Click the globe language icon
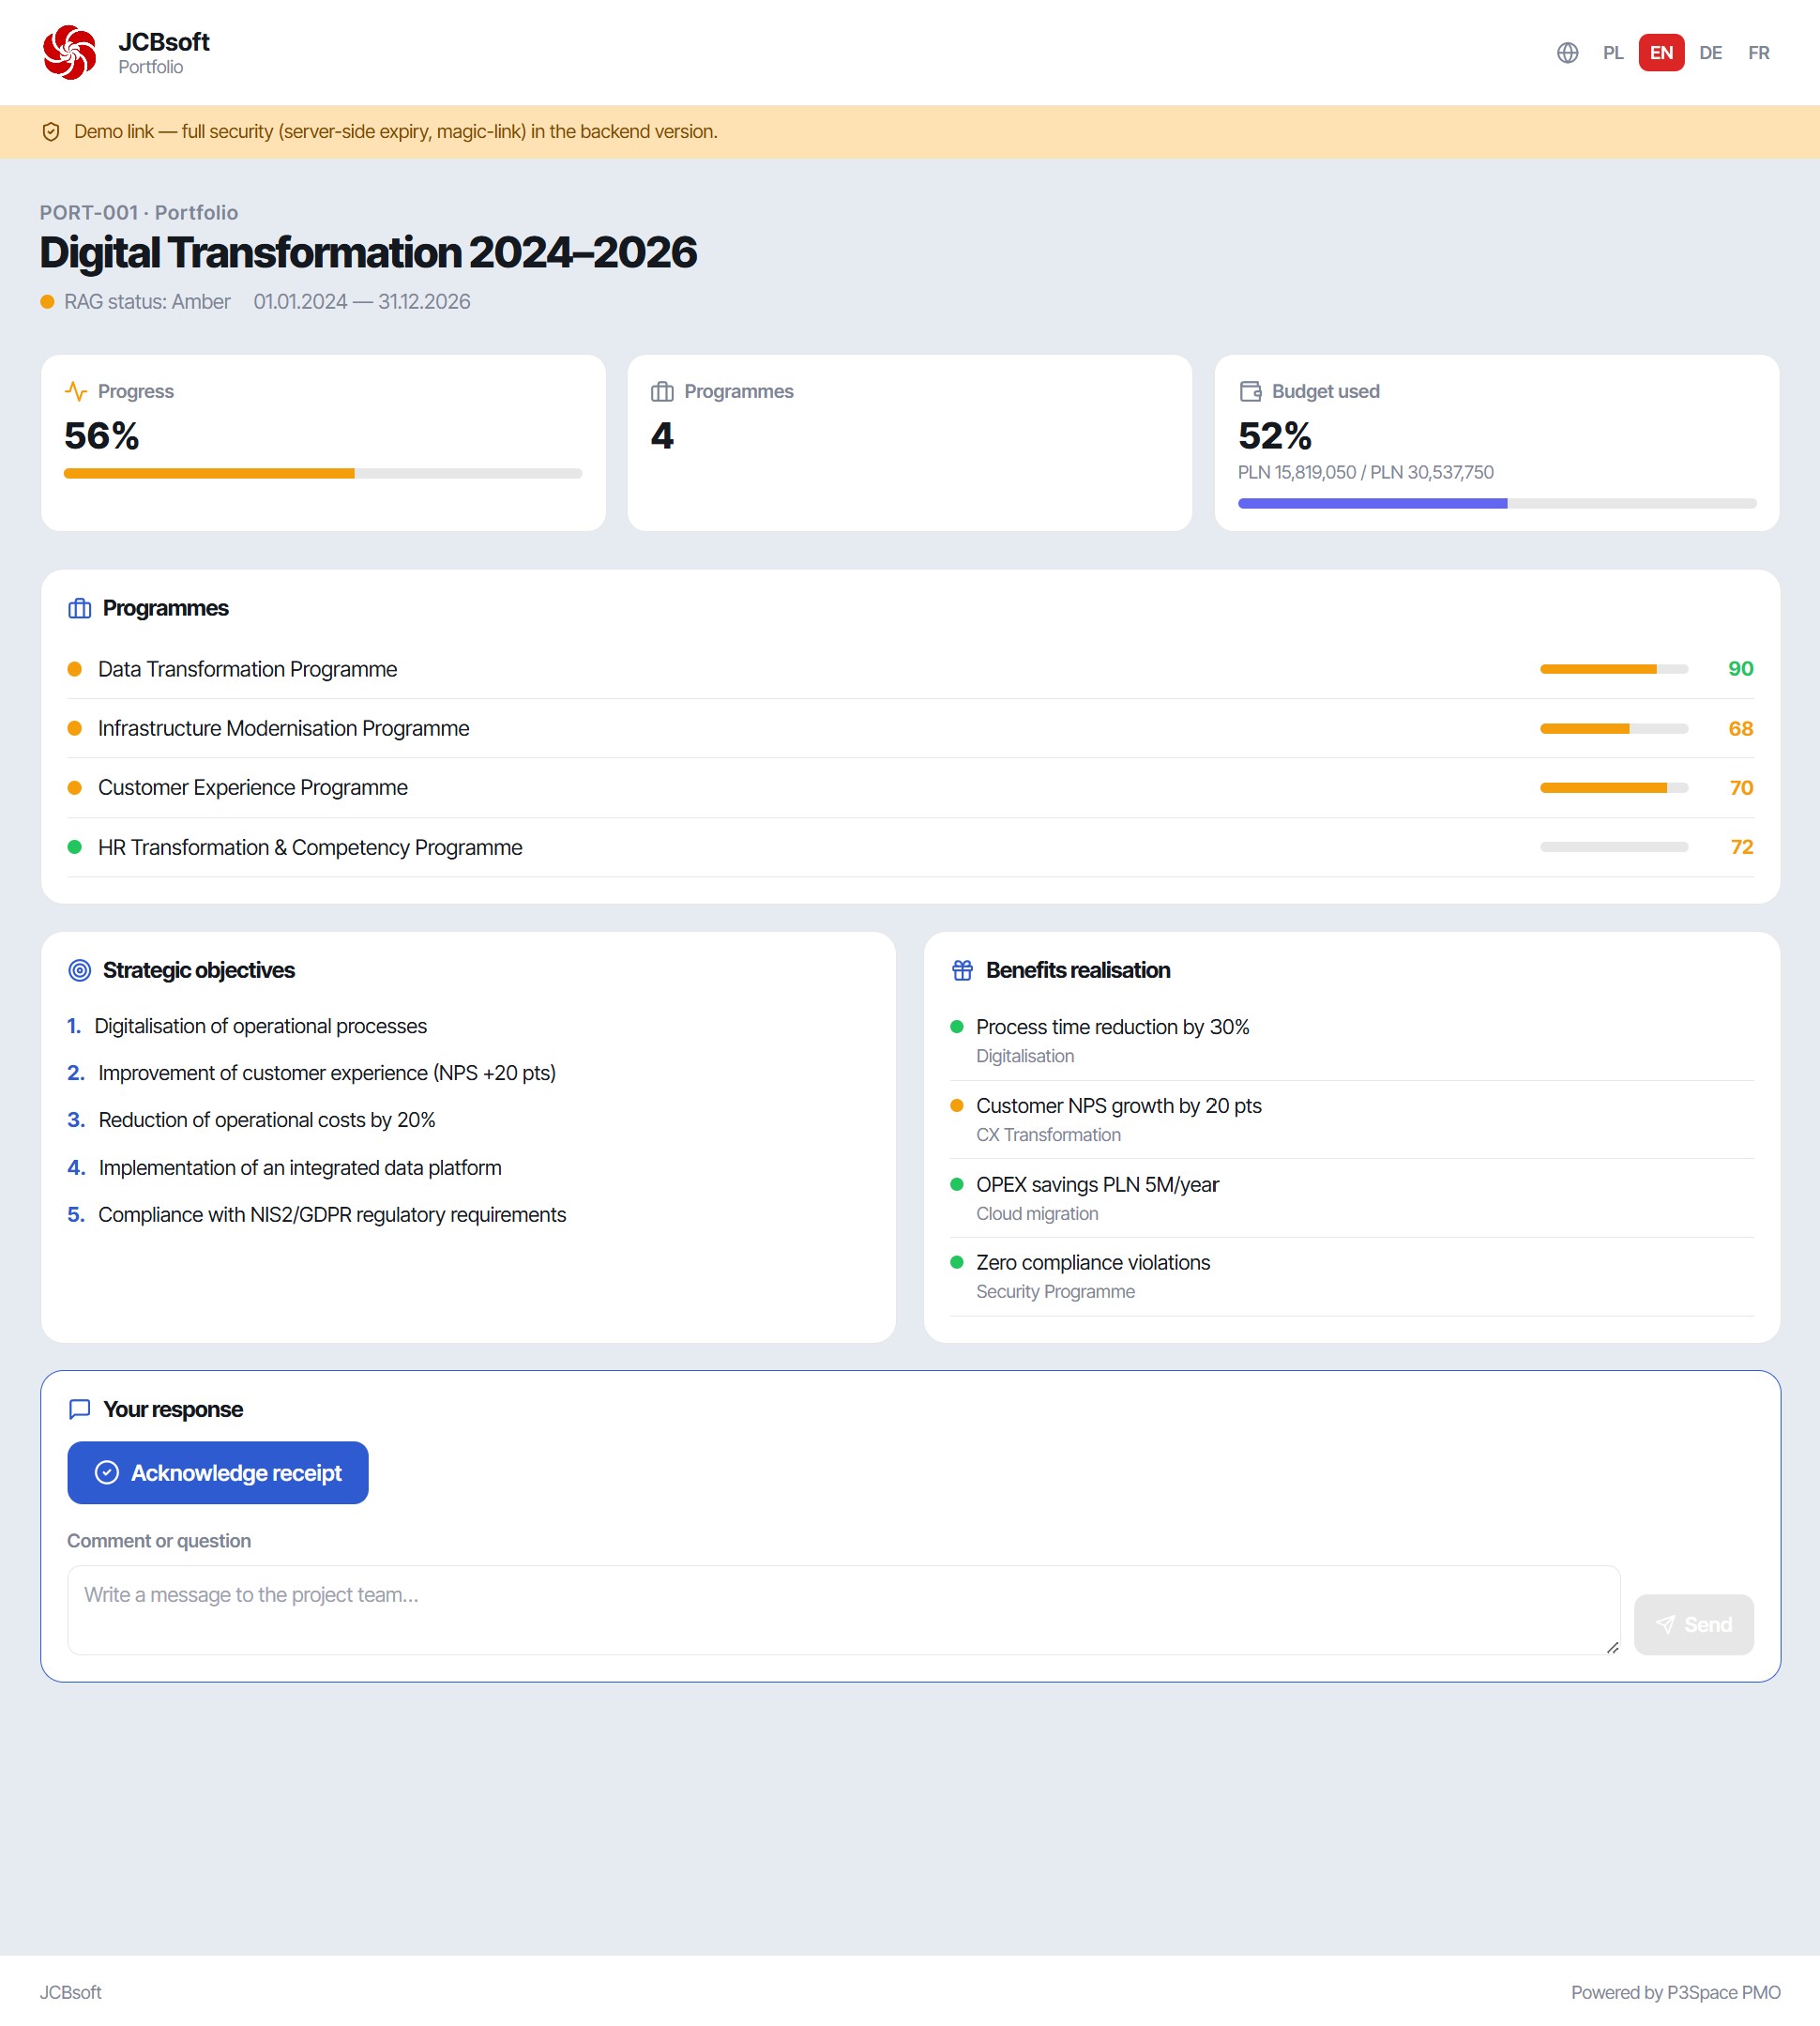The width and height of the screenshot is (1820, 2026). tap(1567, 53)
